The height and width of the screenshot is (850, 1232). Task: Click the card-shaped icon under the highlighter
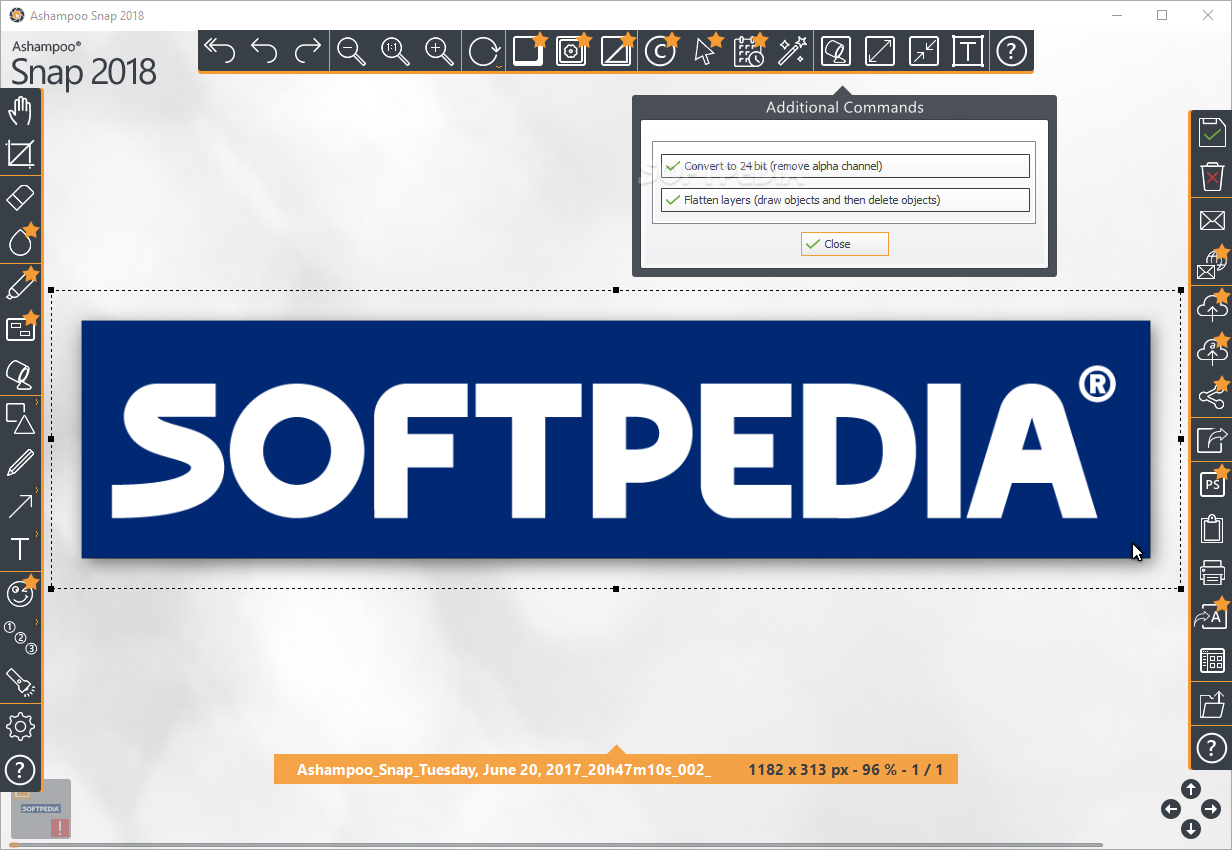[x=21, y=329]
